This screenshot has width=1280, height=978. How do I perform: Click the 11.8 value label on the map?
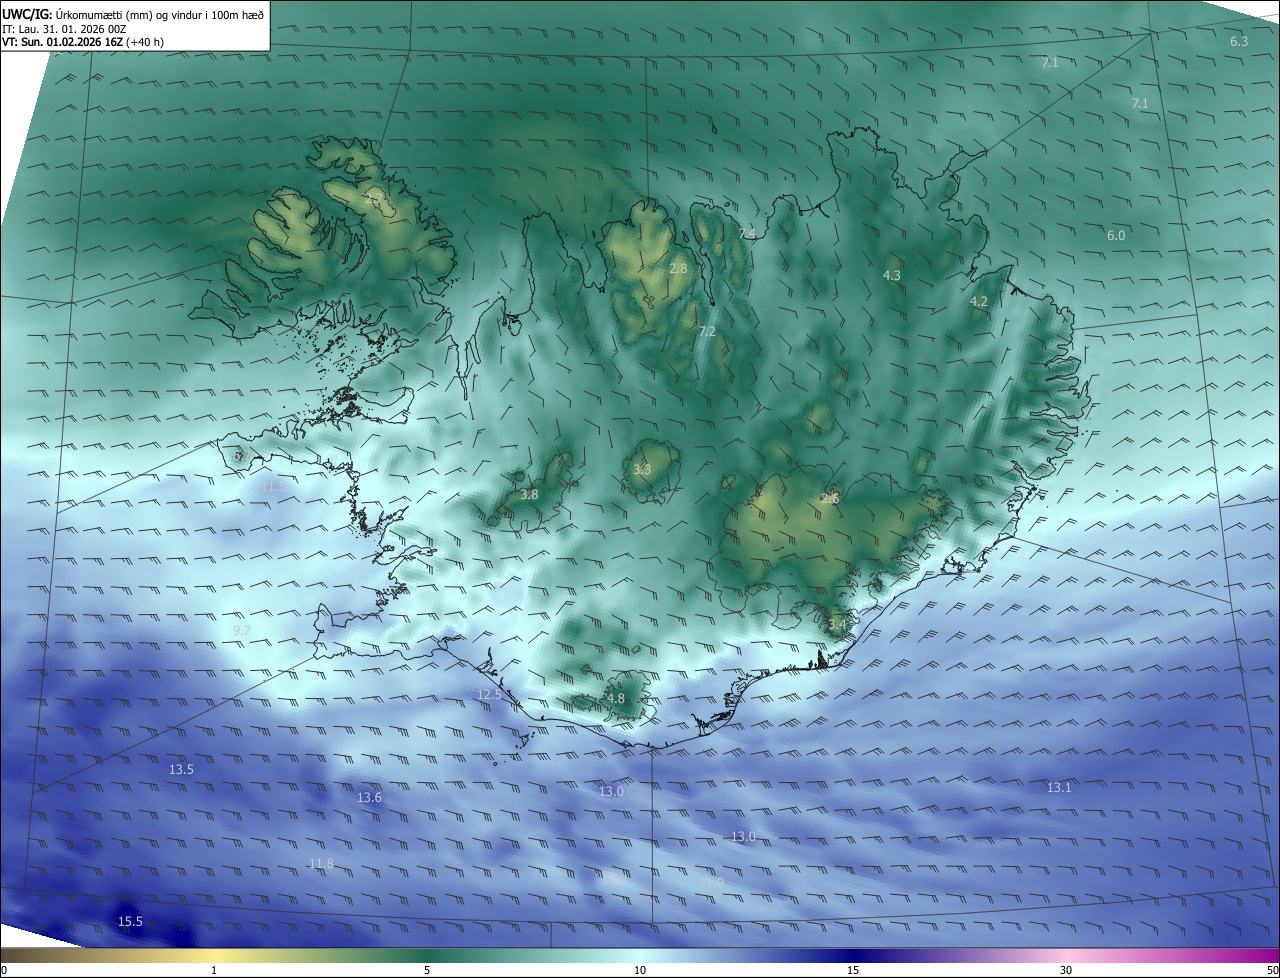tap(321, 864)
